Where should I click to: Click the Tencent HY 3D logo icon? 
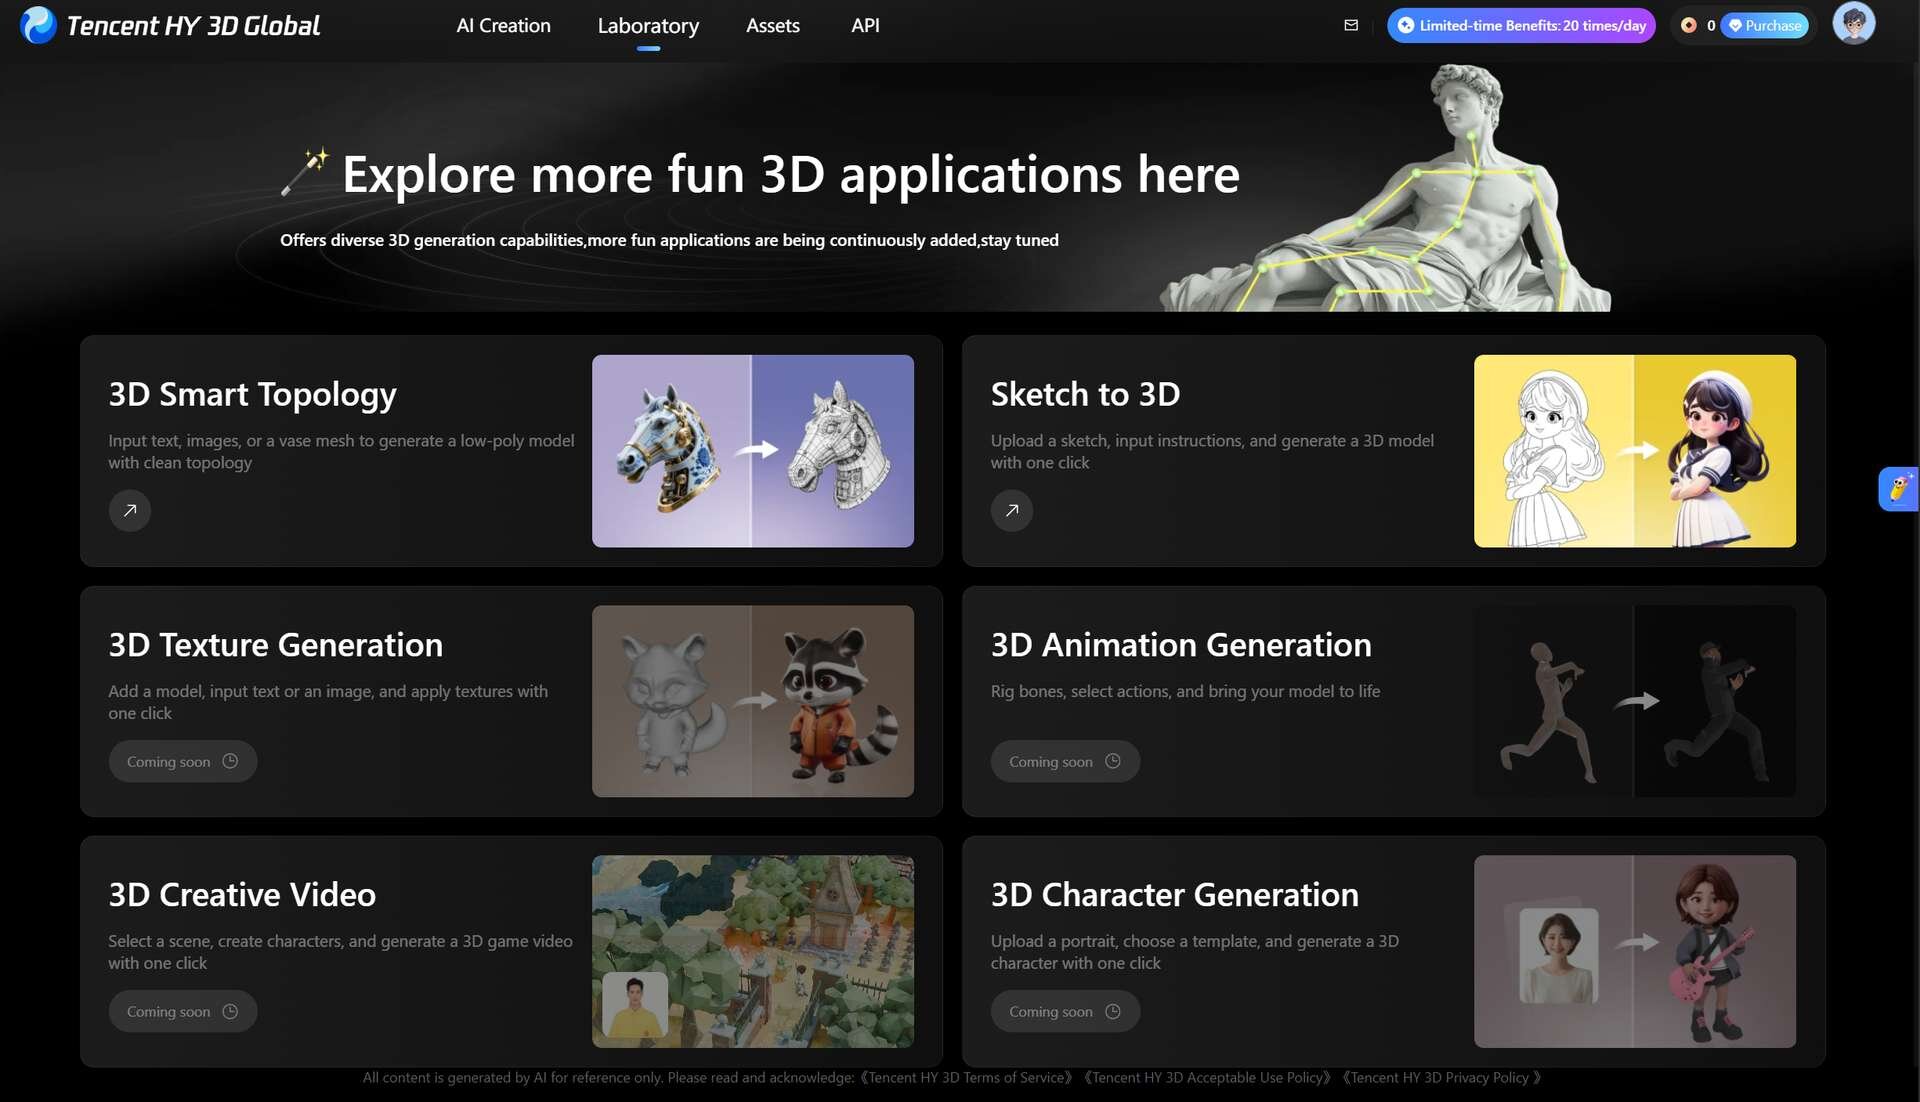[x=38, y=25]
